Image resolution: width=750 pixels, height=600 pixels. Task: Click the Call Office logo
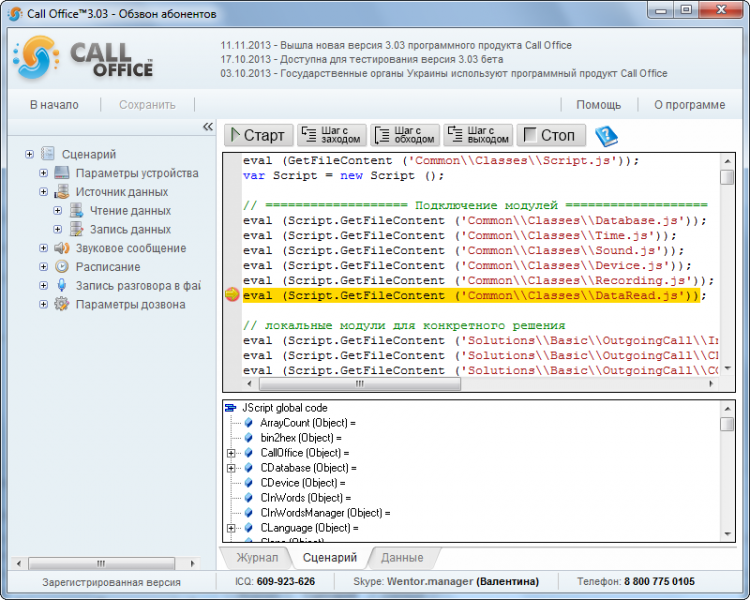[85, 59]
